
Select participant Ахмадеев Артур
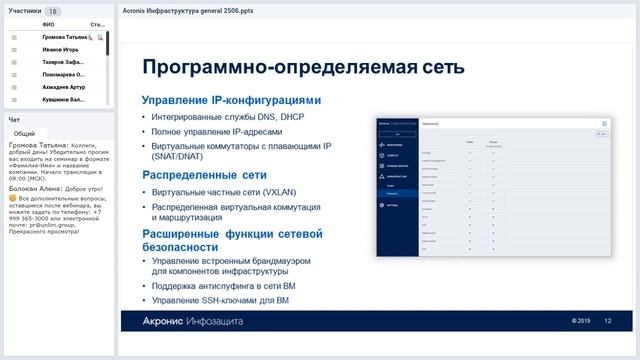64,87
